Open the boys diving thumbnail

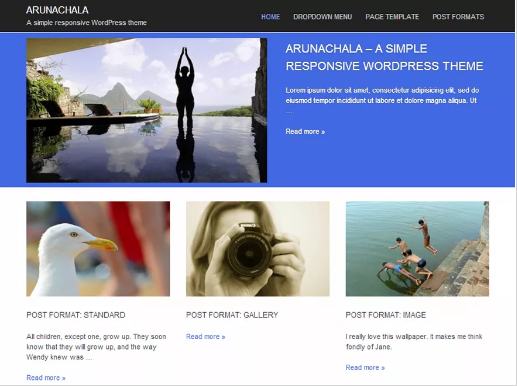tap(417, 249)
